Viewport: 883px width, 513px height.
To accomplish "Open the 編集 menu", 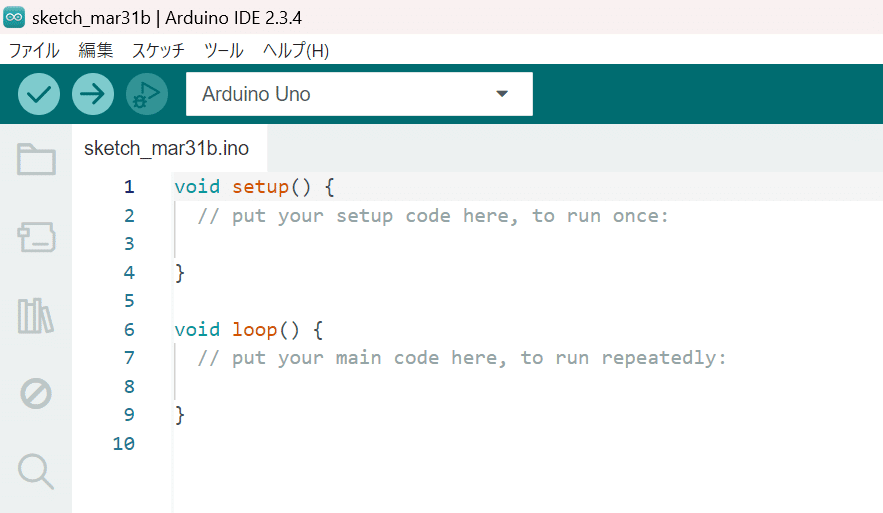I will tap(96, 51).
